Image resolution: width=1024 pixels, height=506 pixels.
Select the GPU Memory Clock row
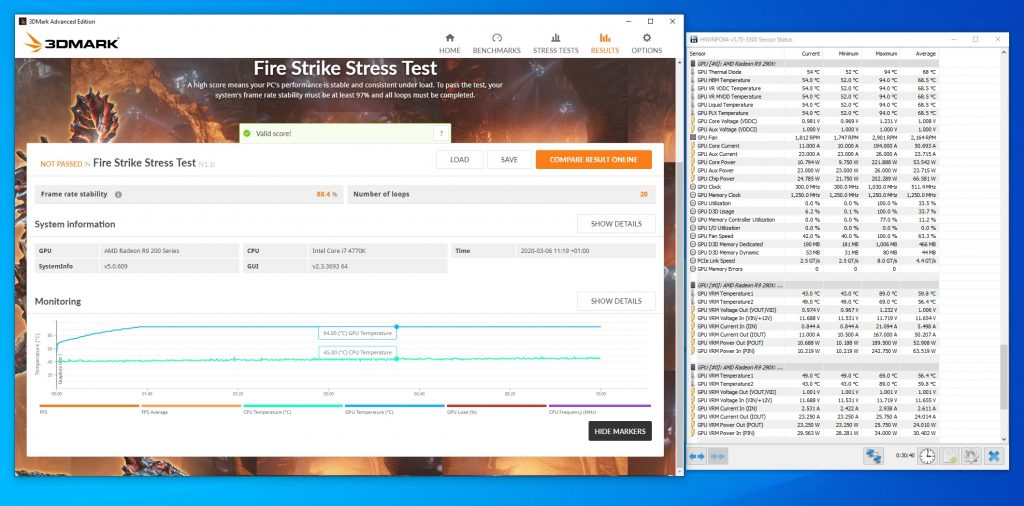(814, 195)
